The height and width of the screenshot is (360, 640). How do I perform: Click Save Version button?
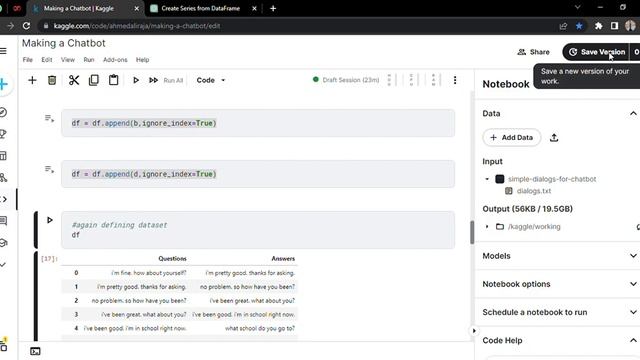[598, 52]
